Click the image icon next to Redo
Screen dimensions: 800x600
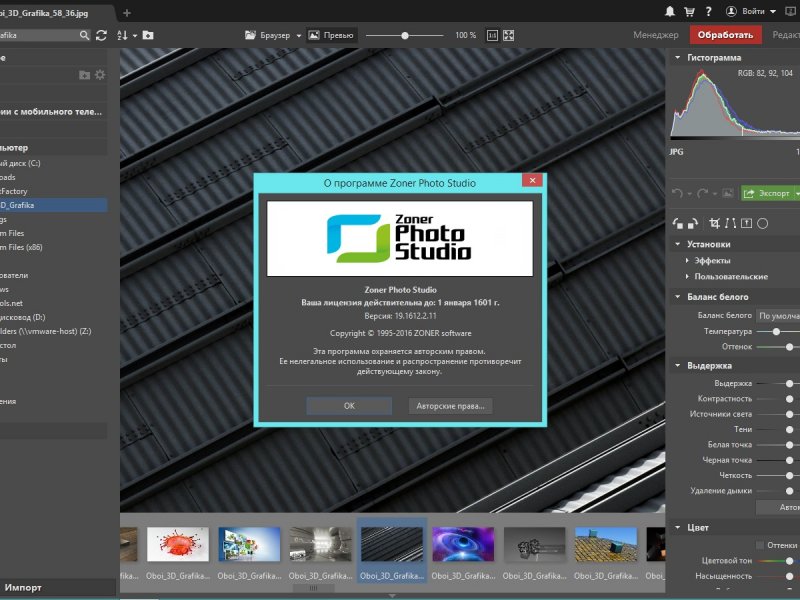(x=728, y=193)
